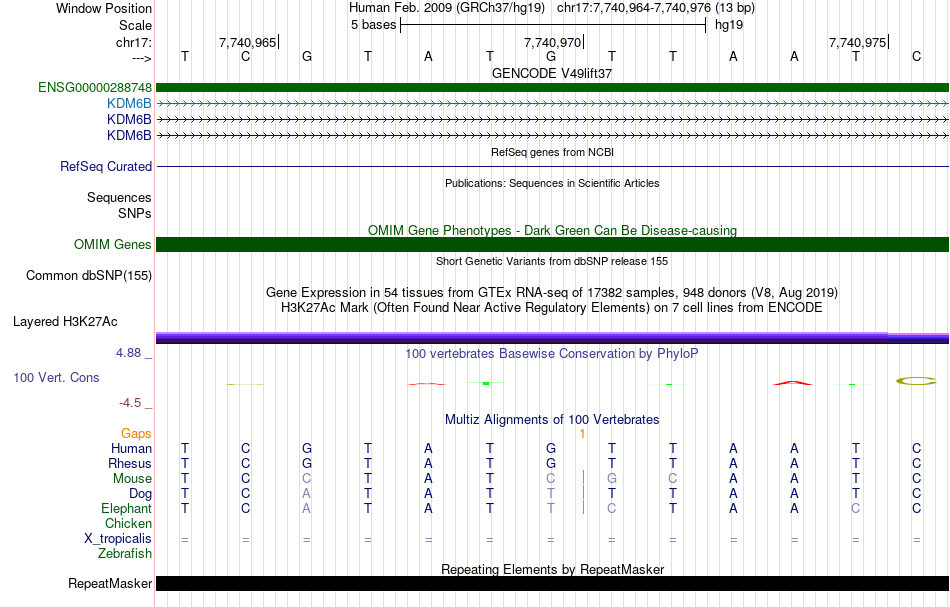Click the 7,740,975 position tick label
This screenshot has height=607, width=950.
pyautogui.click(x=857, y=42)
